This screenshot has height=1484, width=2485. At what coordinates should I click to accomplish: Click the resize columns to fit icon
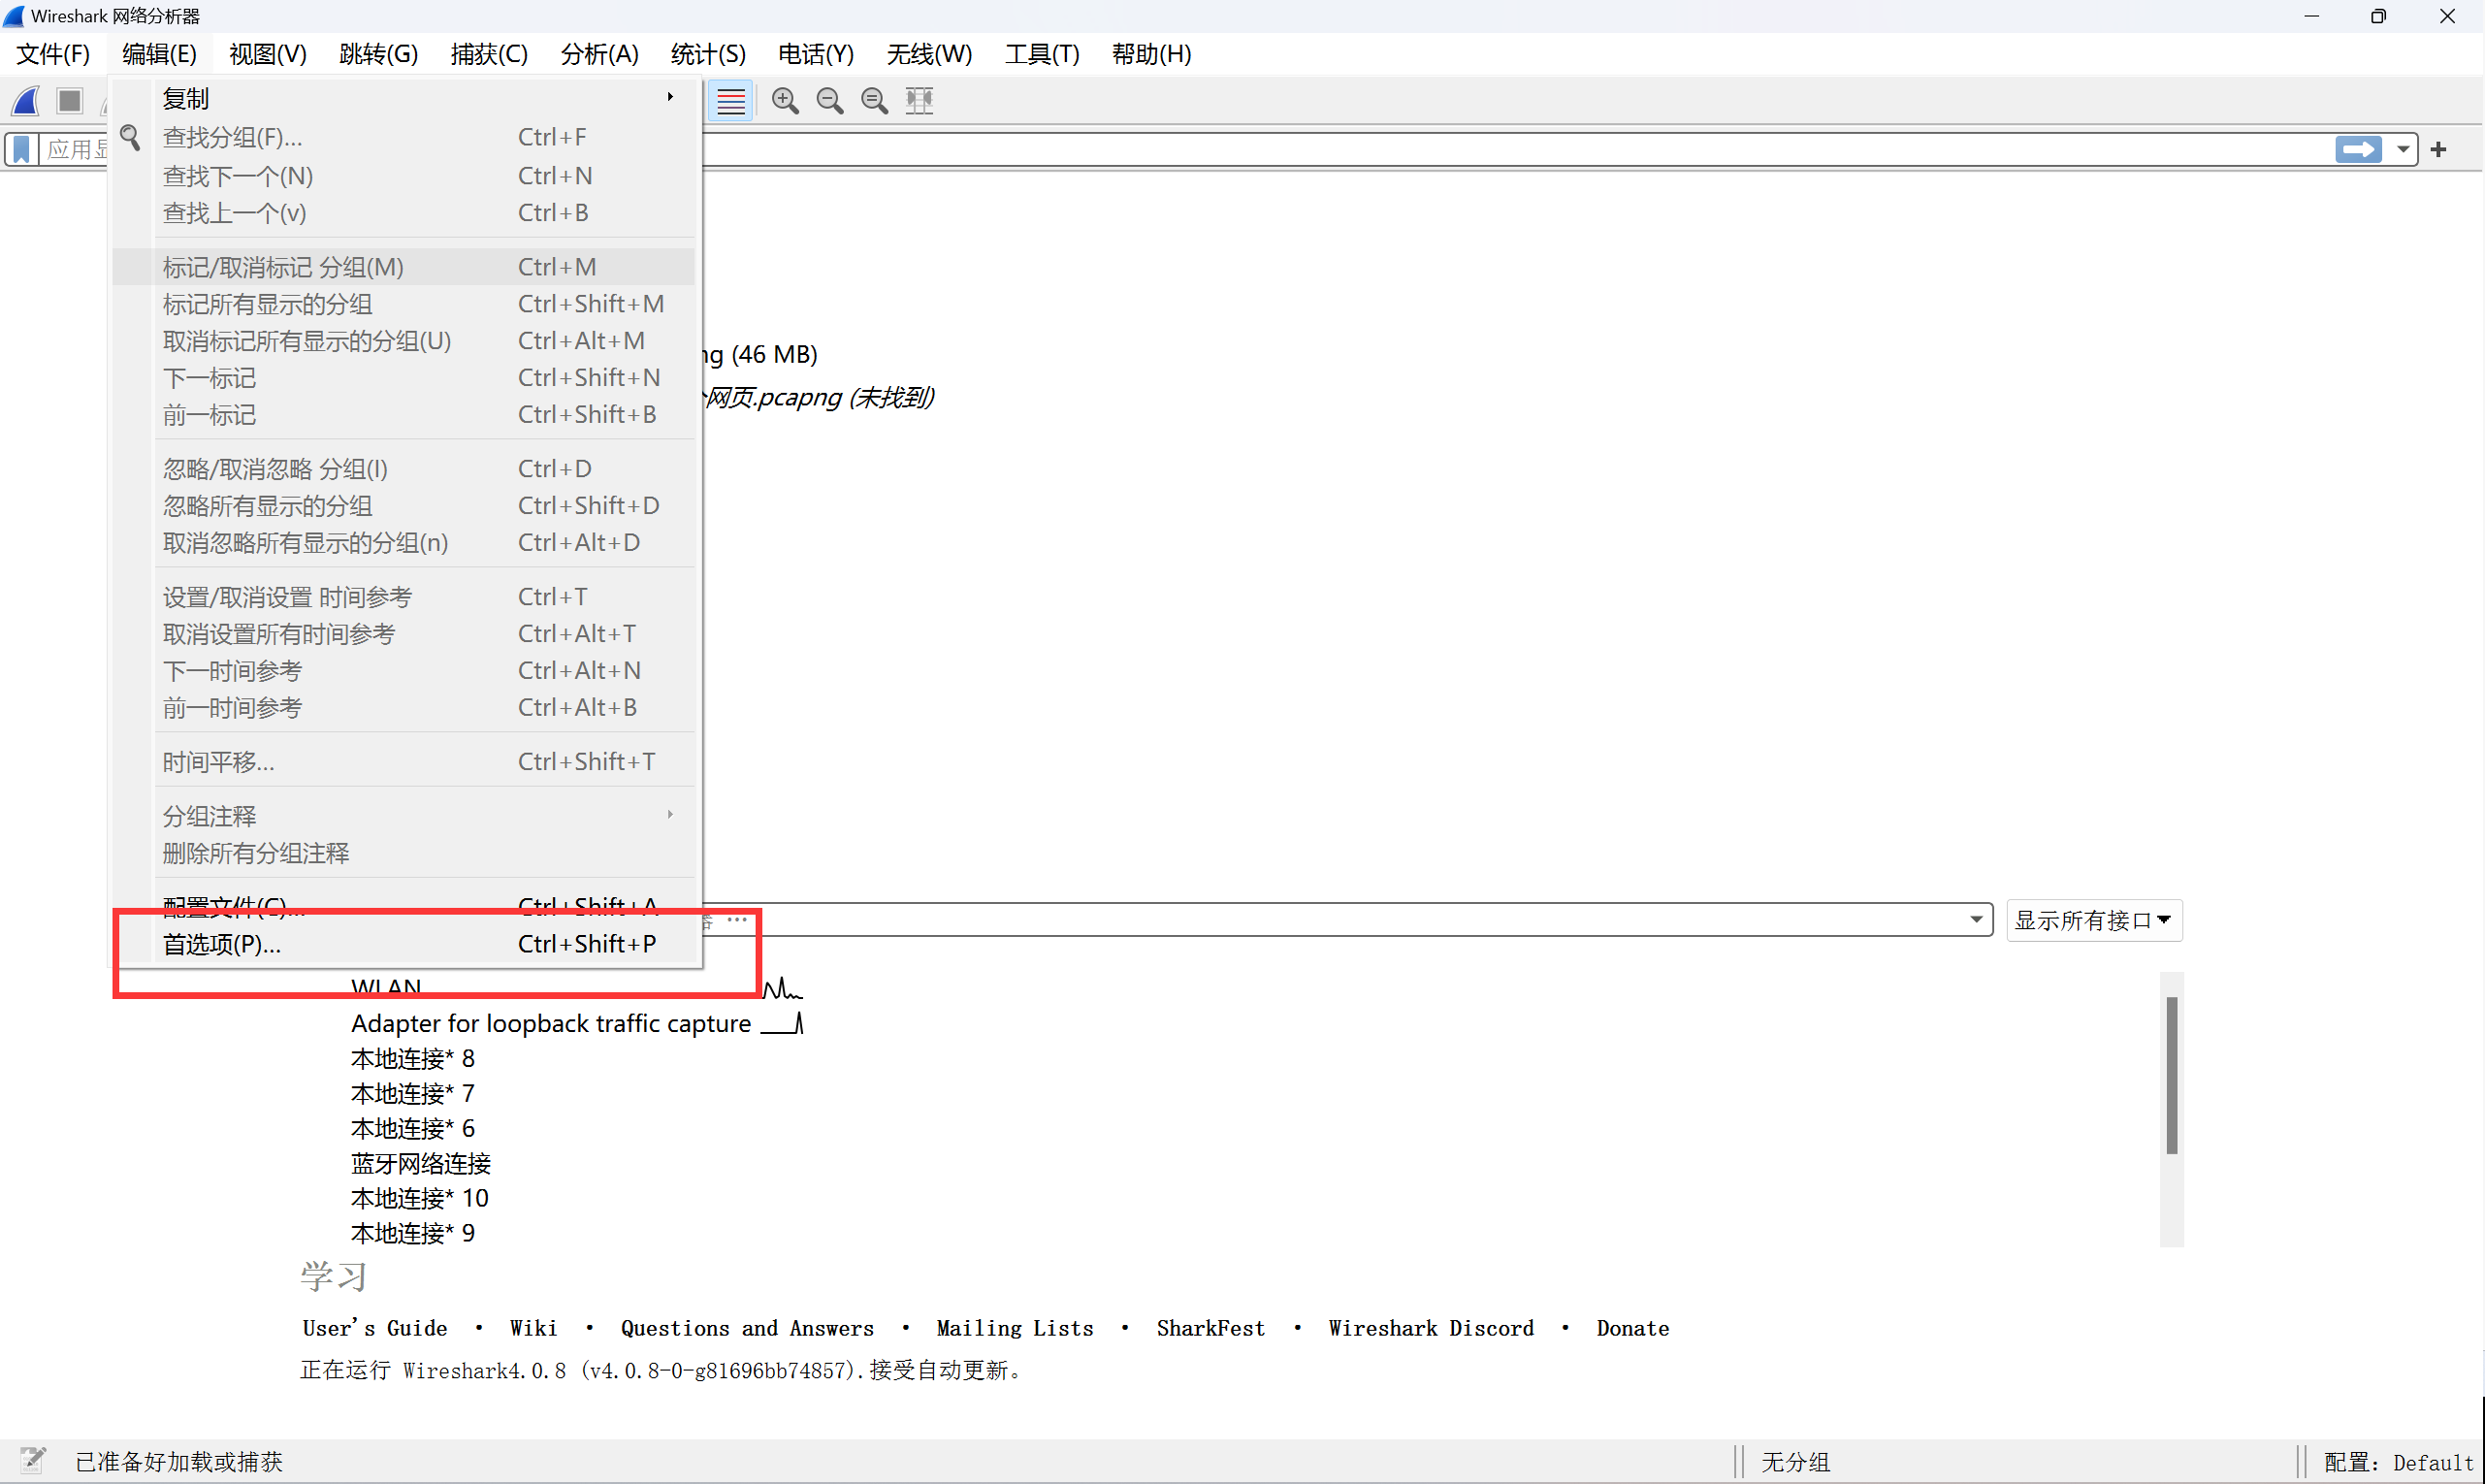pos(918,100)
